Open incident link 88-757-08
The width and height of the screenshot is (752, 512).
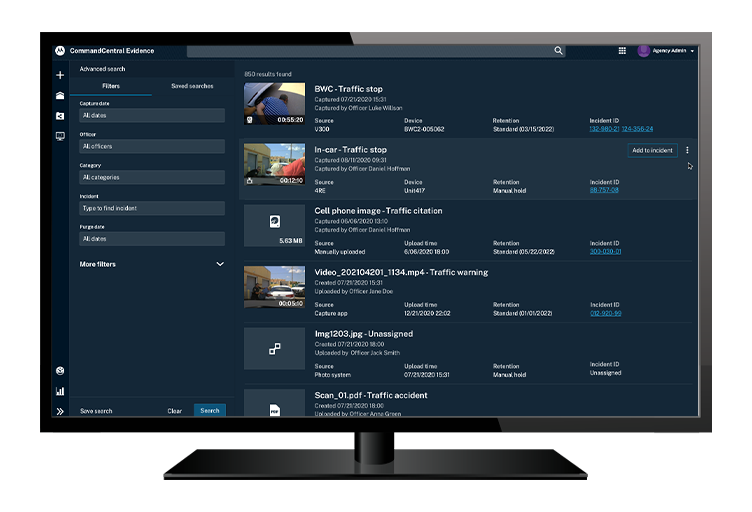604,189
